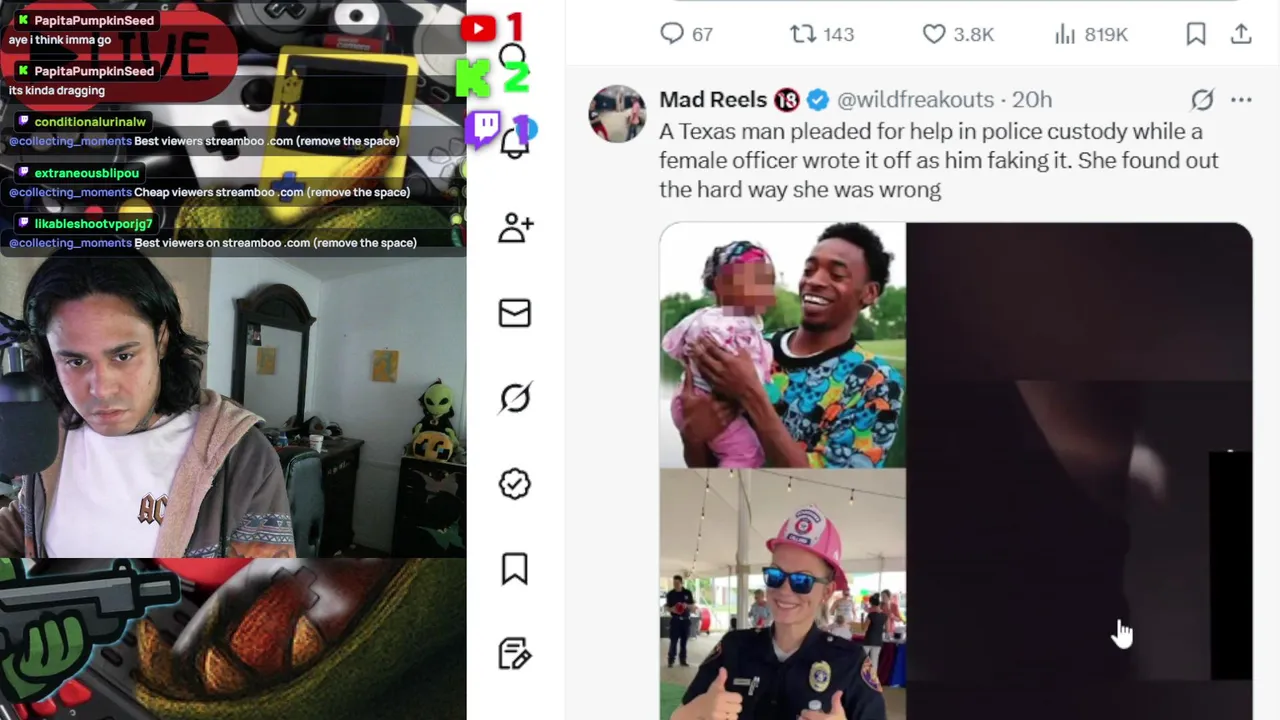
Task: Open the man holding baby photo
Action: pyautogui.click(x=782, y=345)
